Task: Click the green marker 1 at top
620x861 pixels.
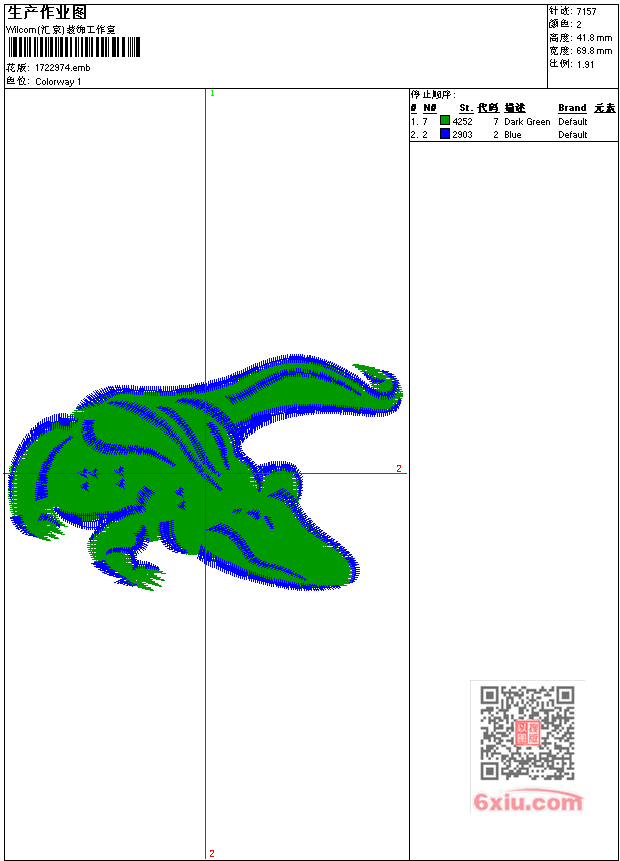Action: pyautogui.click(x=212, y=93)
